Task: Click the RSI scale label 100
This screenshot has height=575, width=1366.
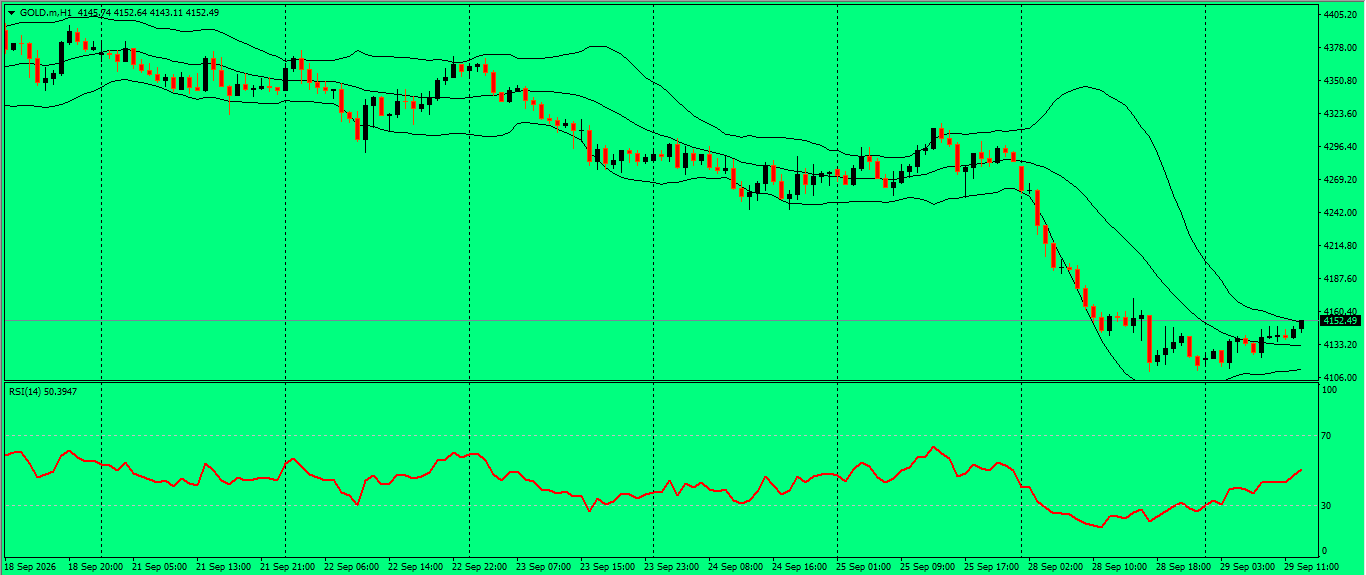Action: [1330, 390]
